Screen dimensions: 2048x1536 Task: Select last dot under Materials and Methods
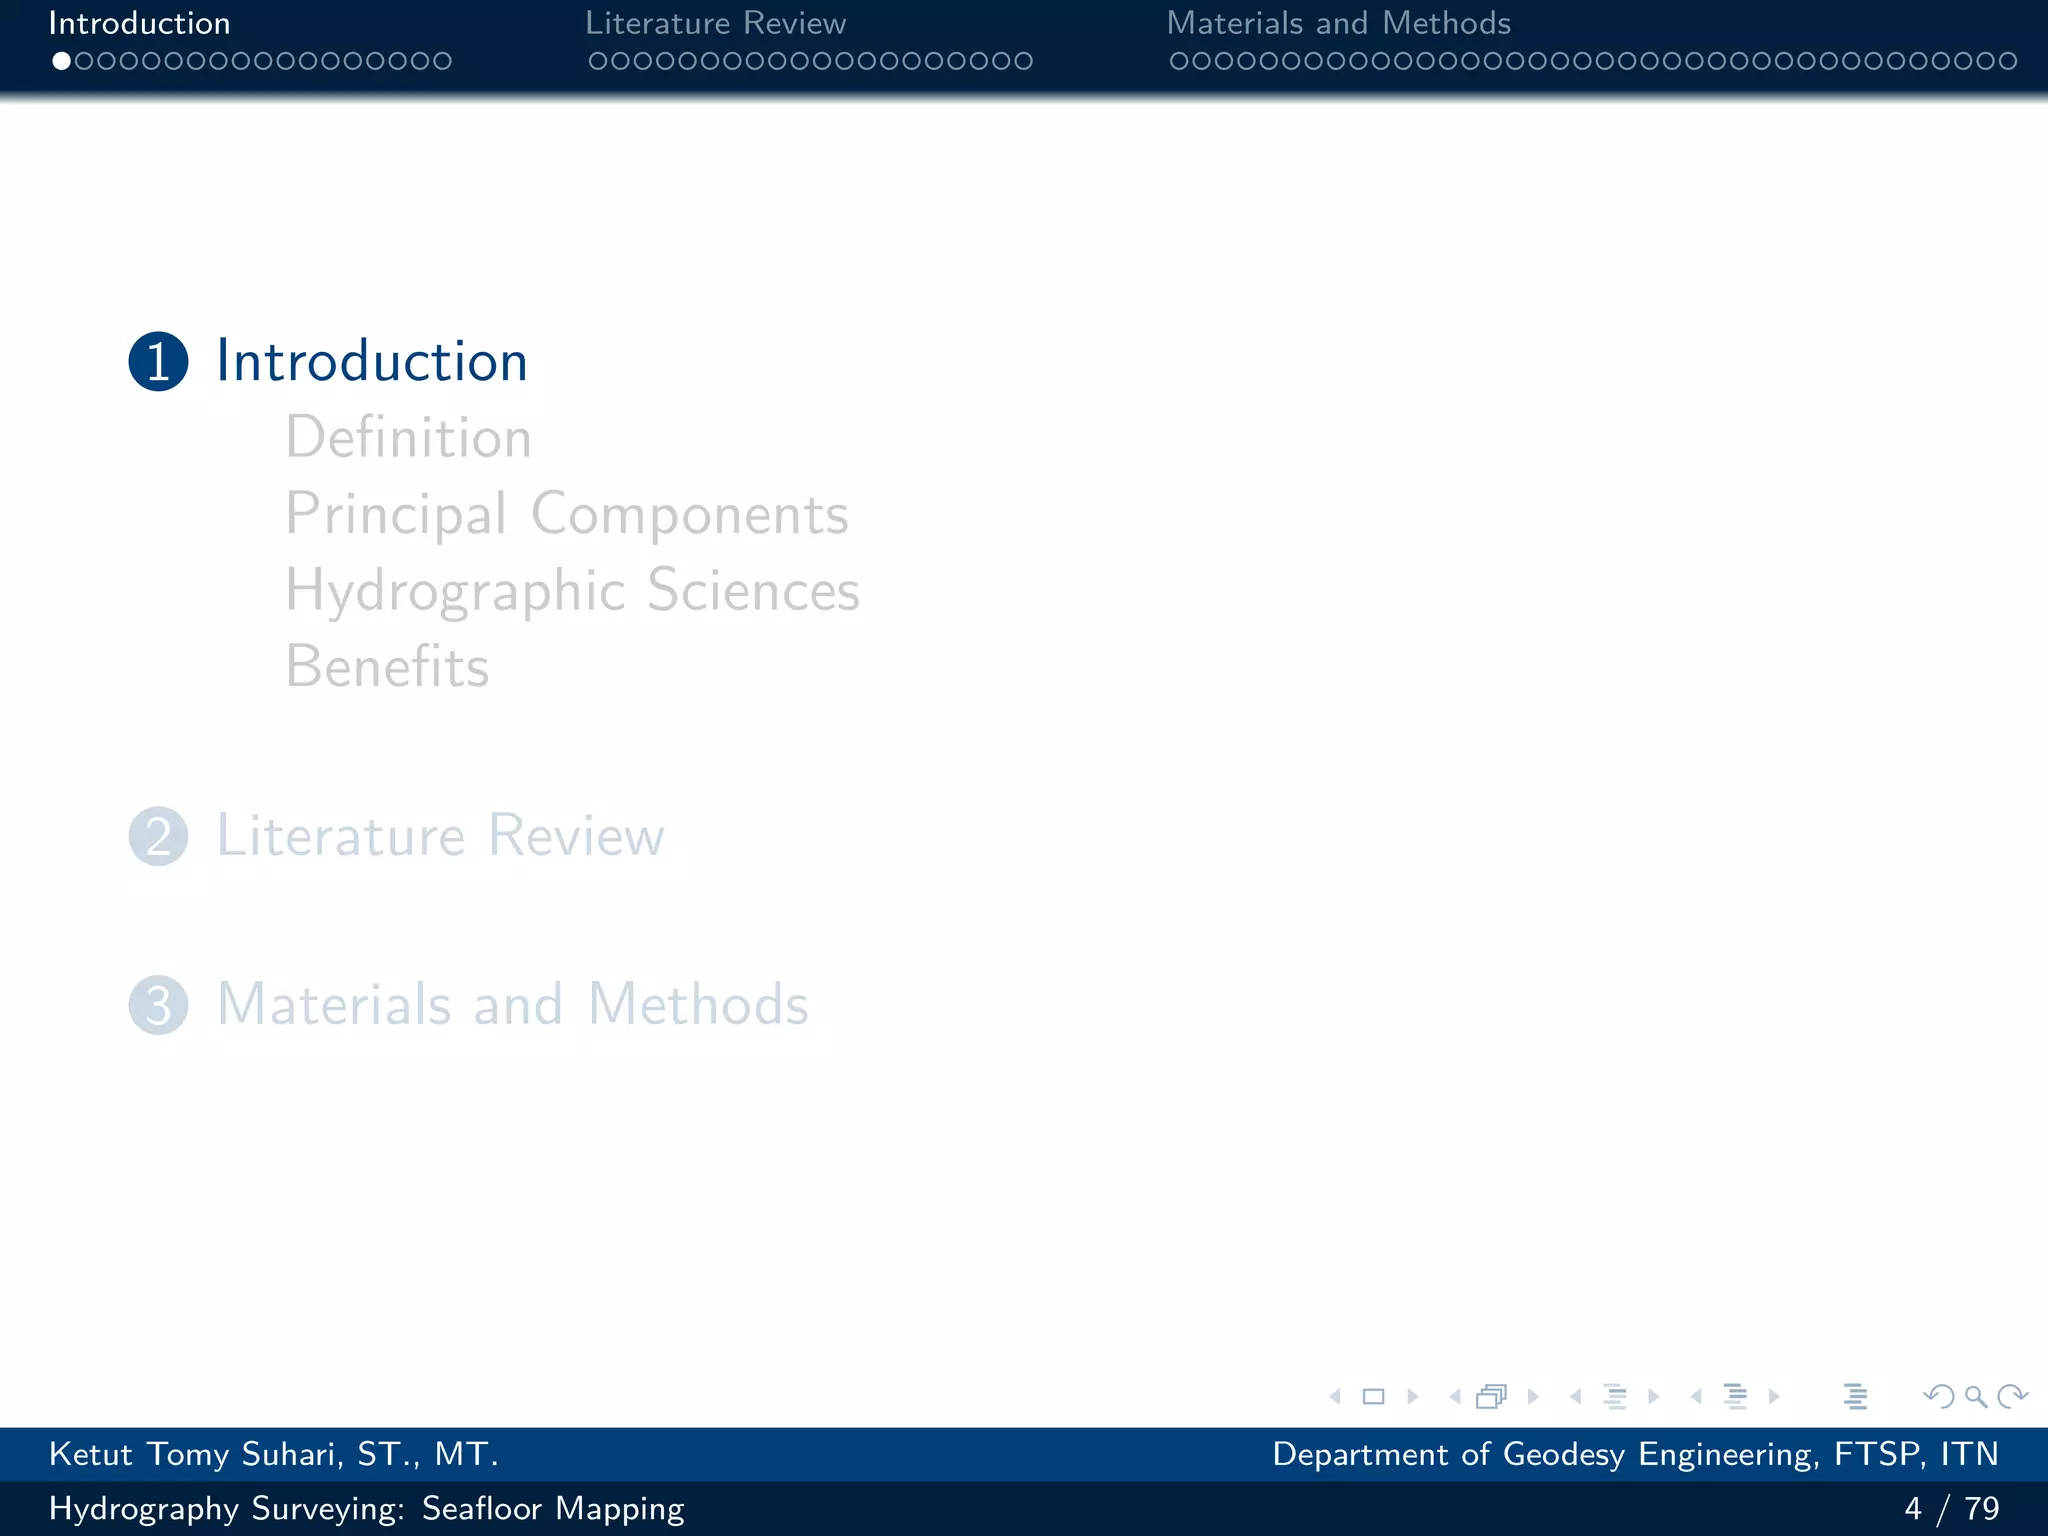[2008, 61]
